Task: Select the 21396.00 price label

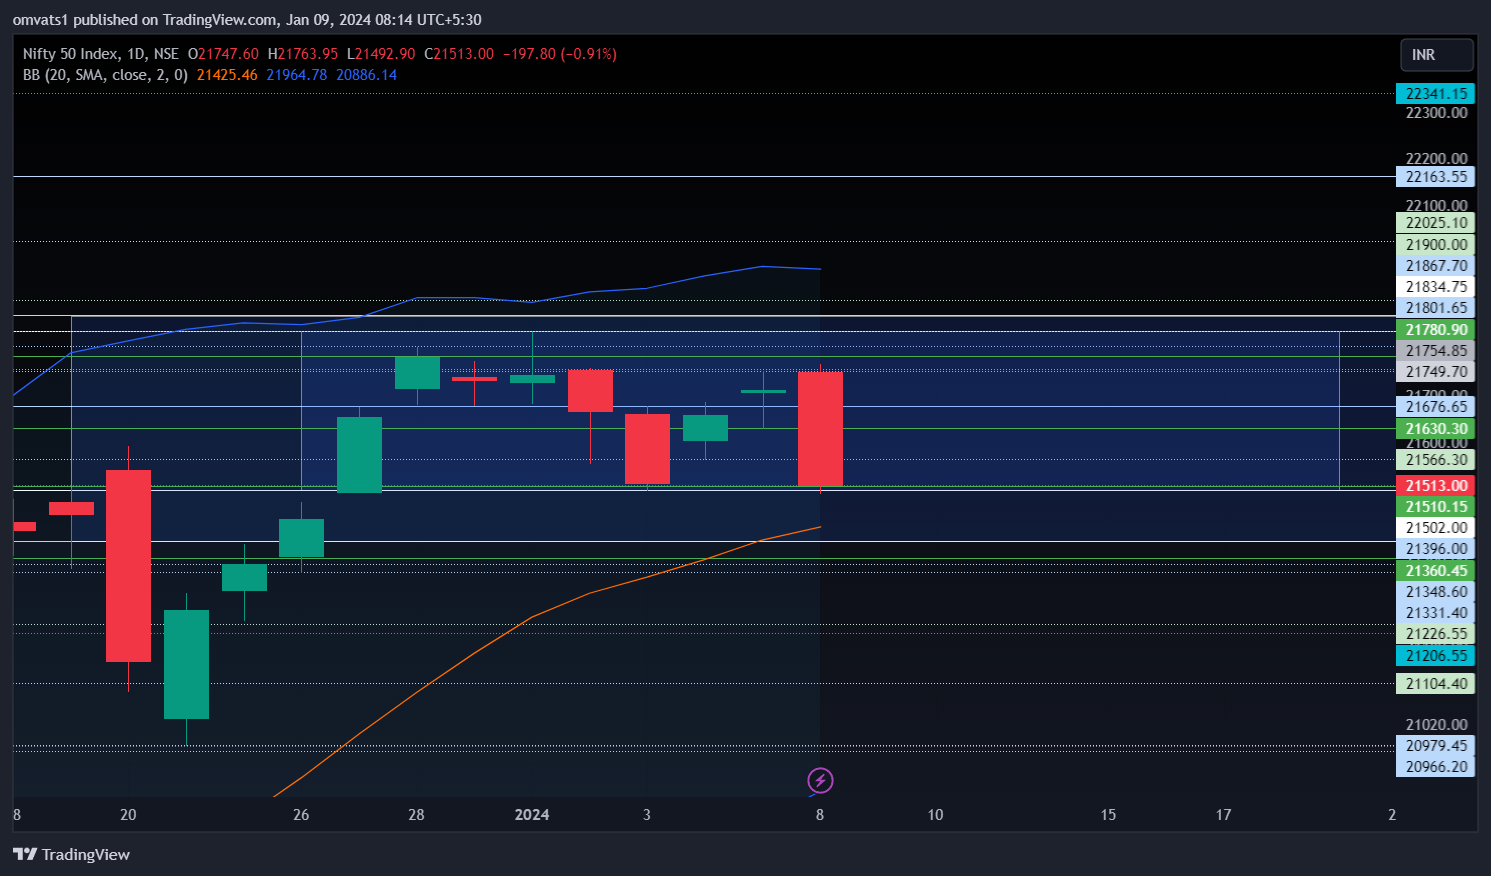Action: [1435, 549]
